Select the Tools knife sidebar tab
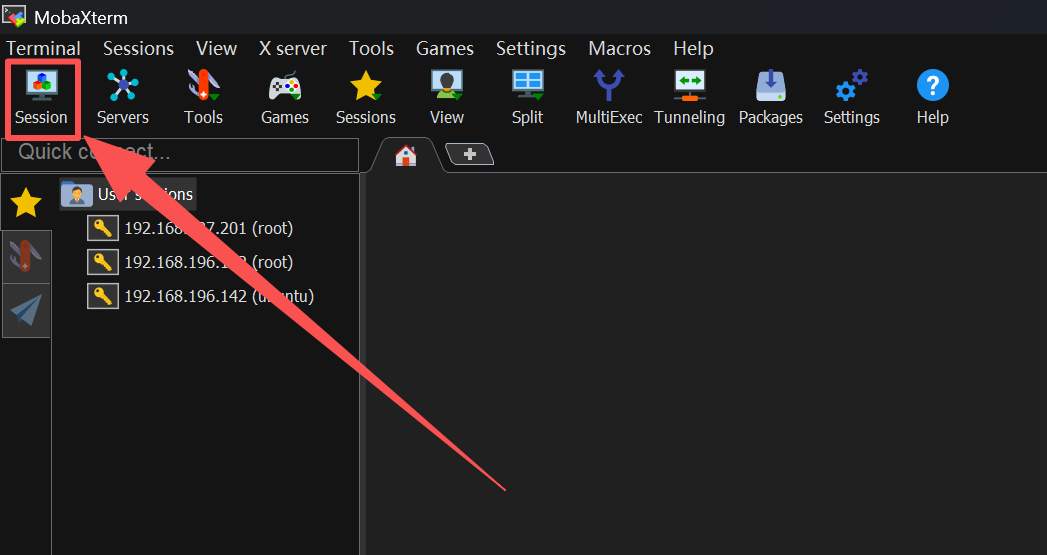The height and width of the screenshot is (555, 1047). pos(26,257)
